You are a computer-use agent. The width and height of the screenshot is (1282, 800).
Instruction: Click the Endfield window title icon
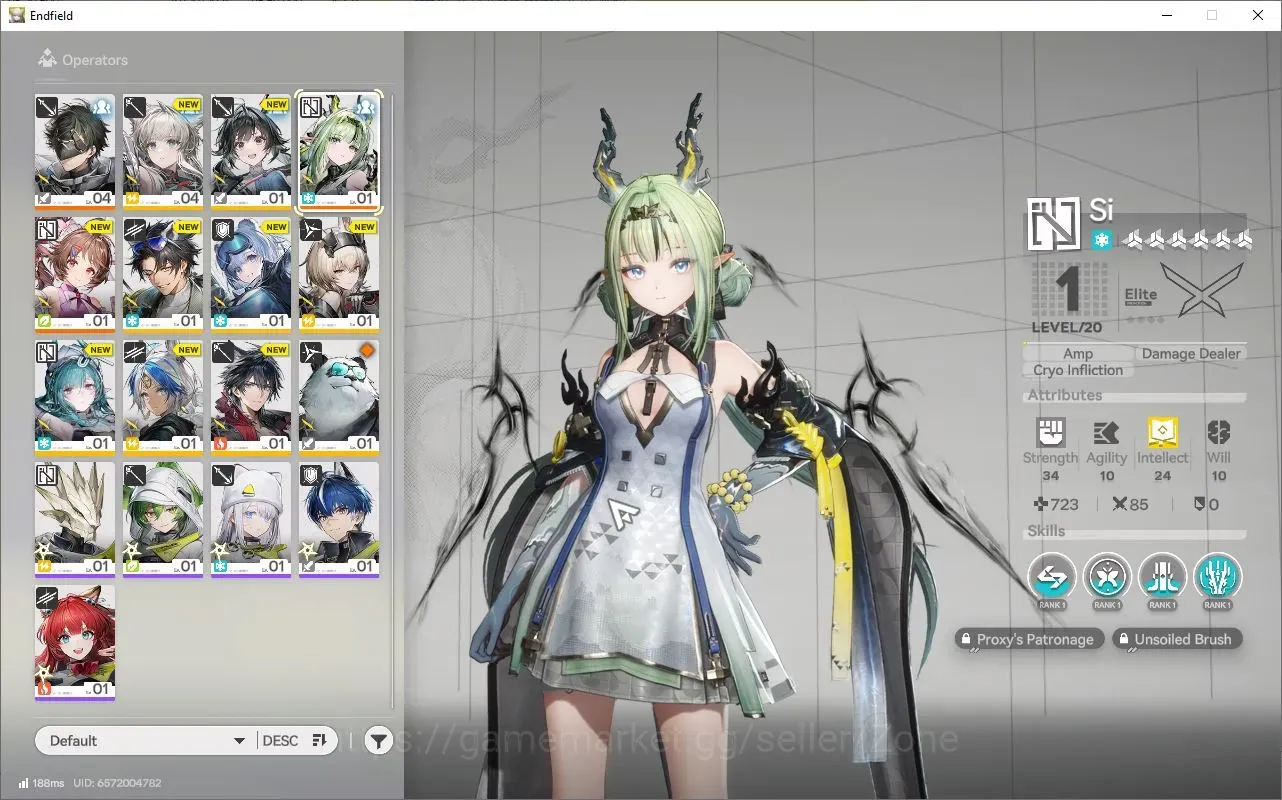click(16, 15)
